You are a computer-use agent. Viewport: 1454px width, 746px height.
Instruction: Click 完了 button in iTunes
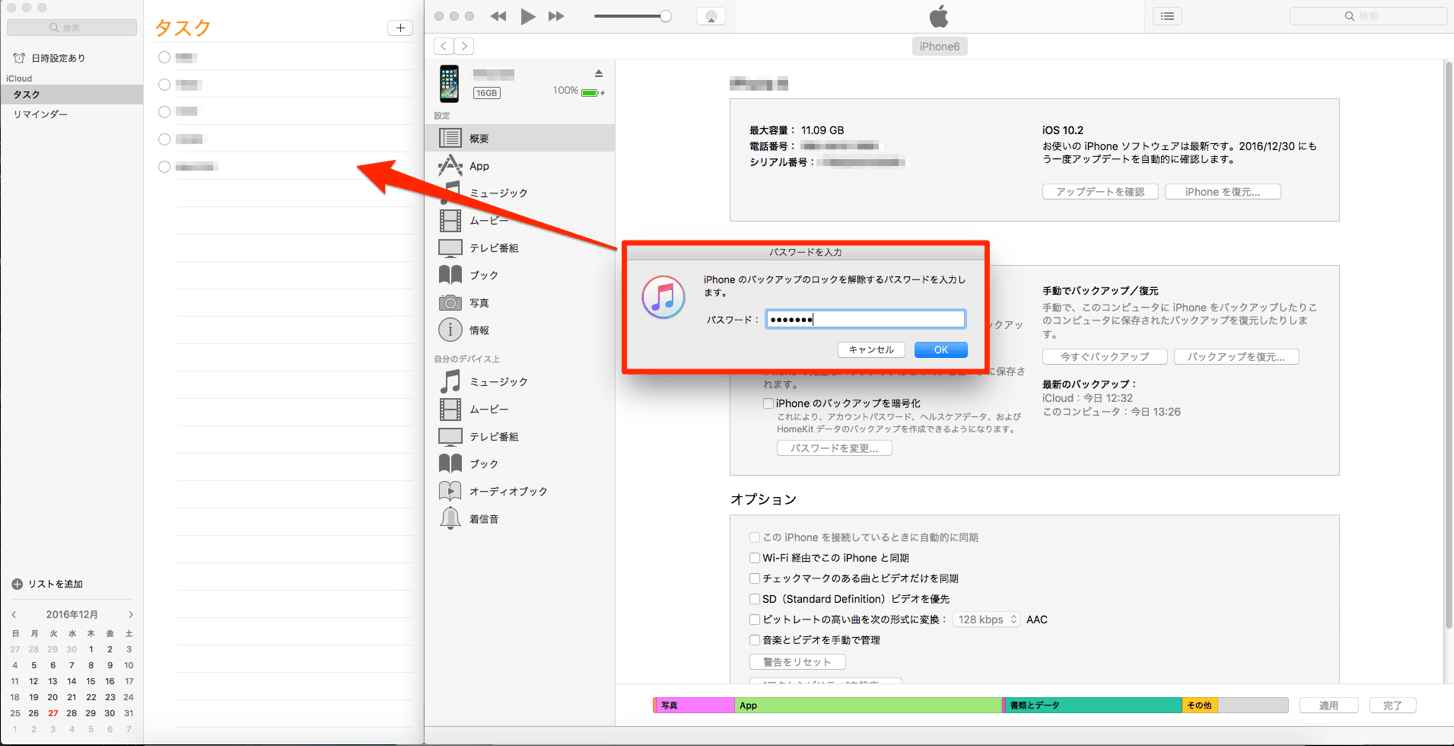[1392, 706]
